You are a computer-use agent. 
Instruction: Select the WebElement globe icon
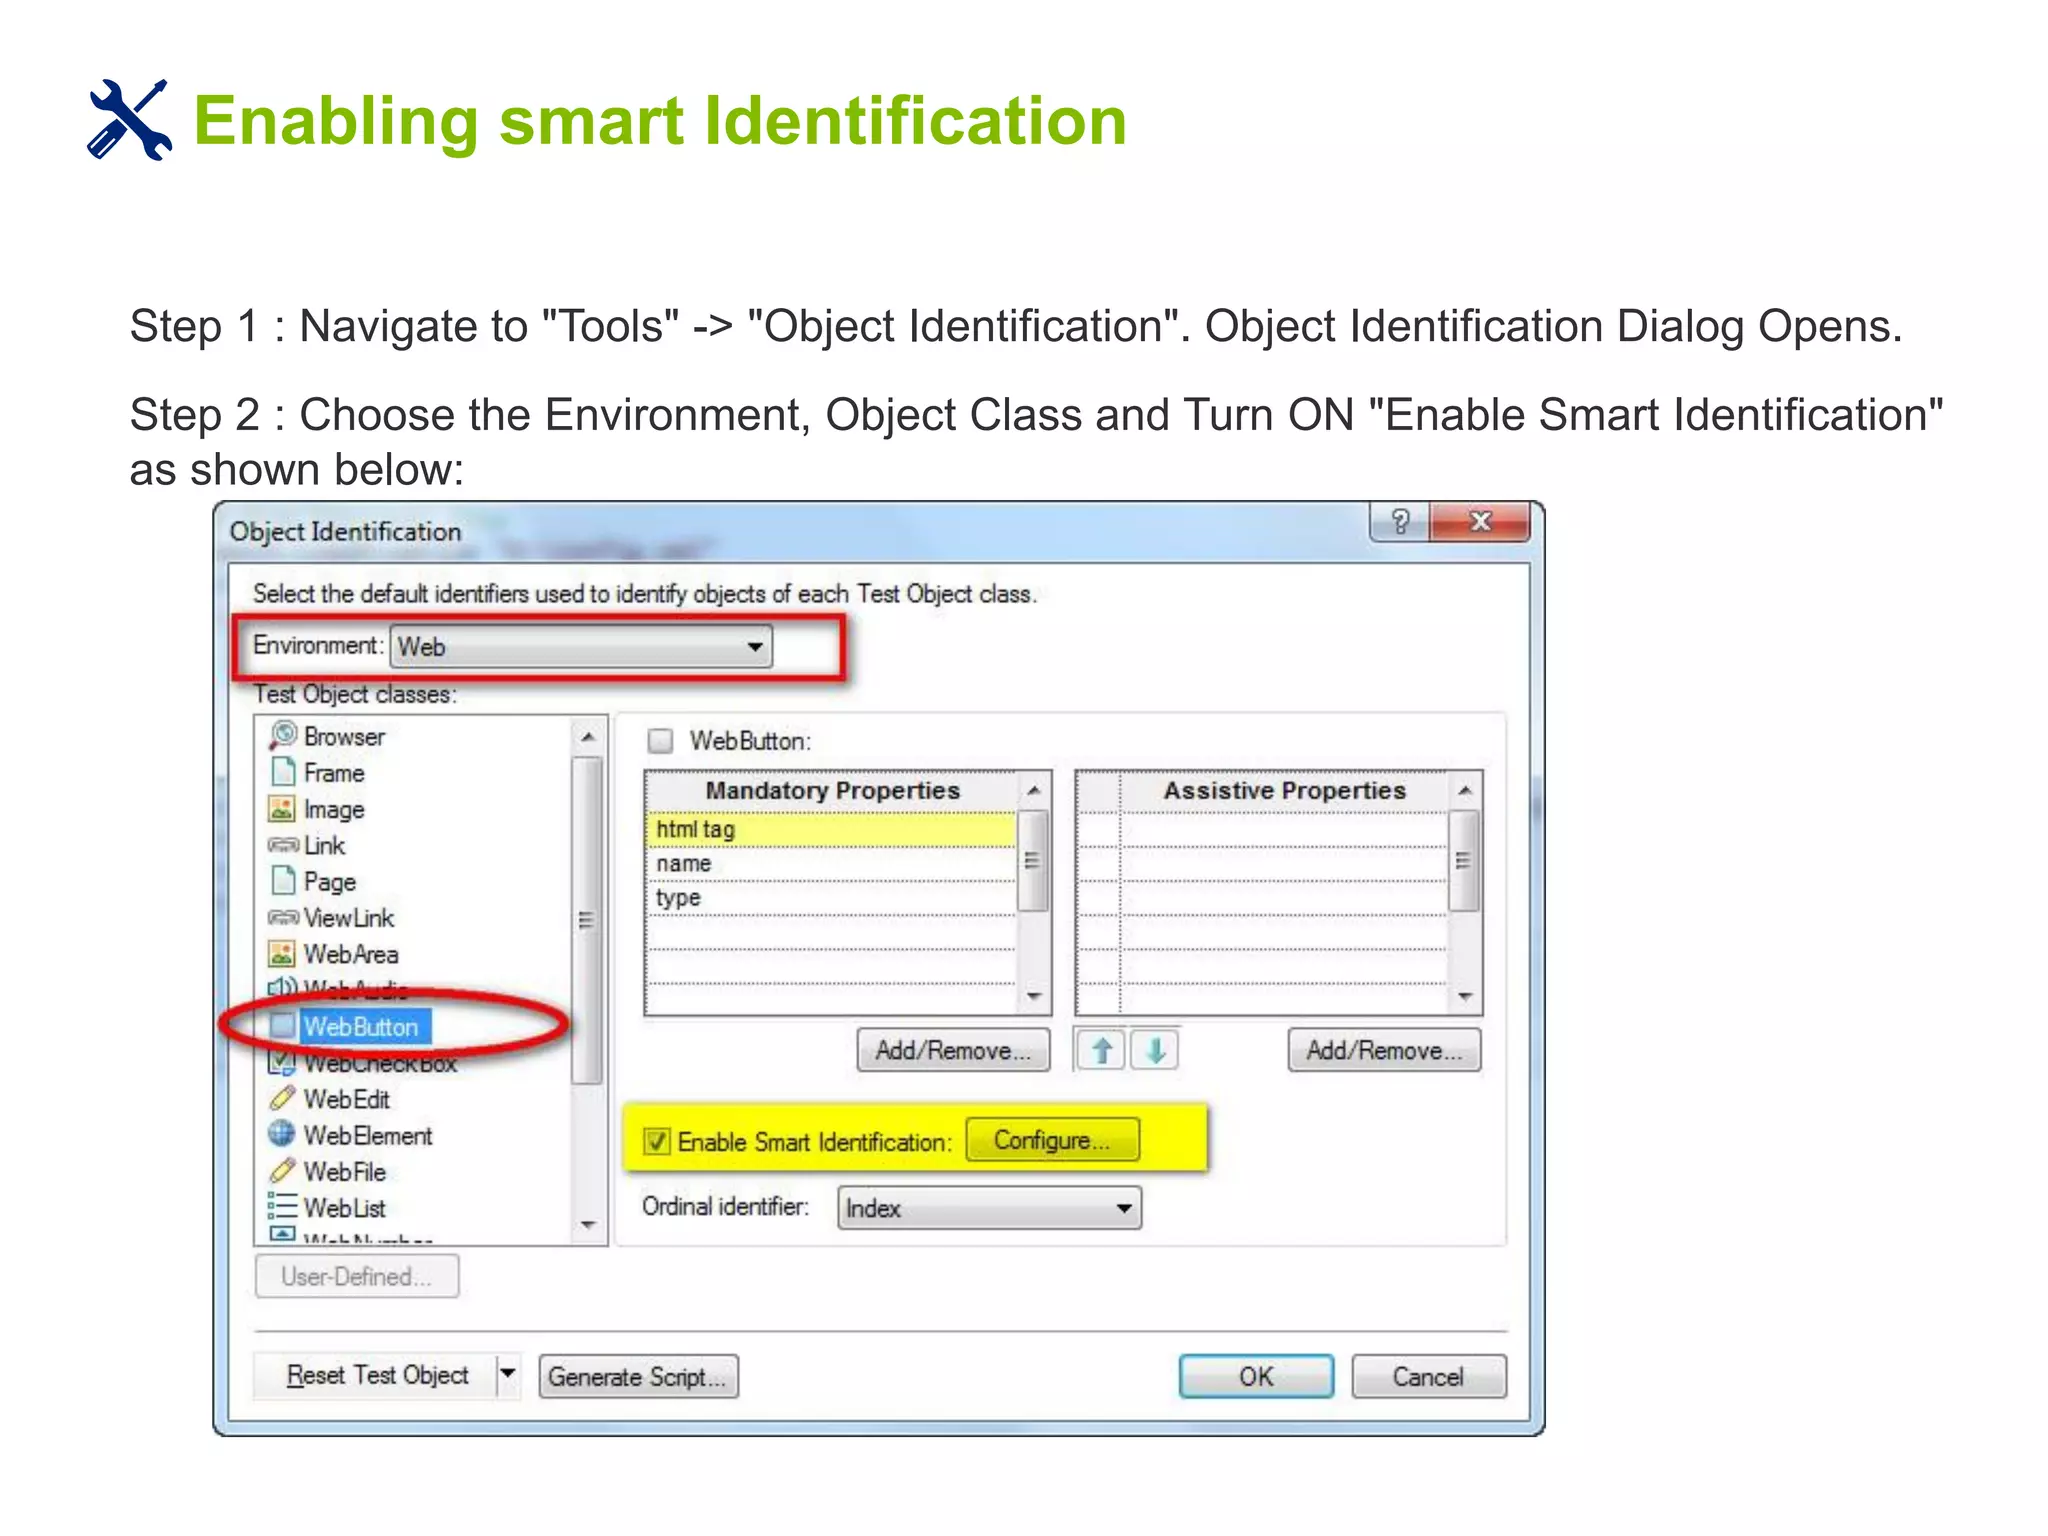tap(283, 1134)
